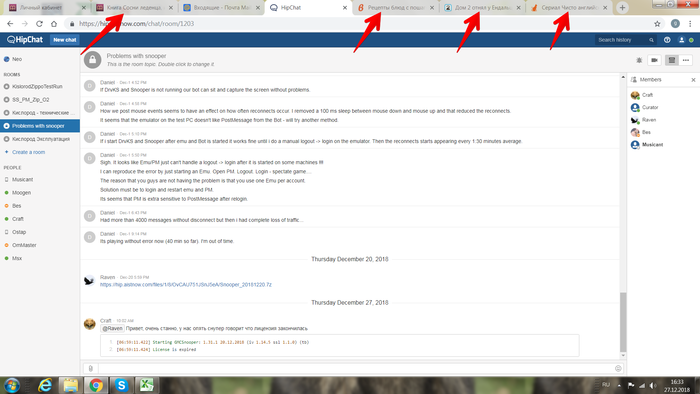This screenshot has height=394, width=700.
Task: Open Excel from the taskbar
Action: tap(146, 385)
